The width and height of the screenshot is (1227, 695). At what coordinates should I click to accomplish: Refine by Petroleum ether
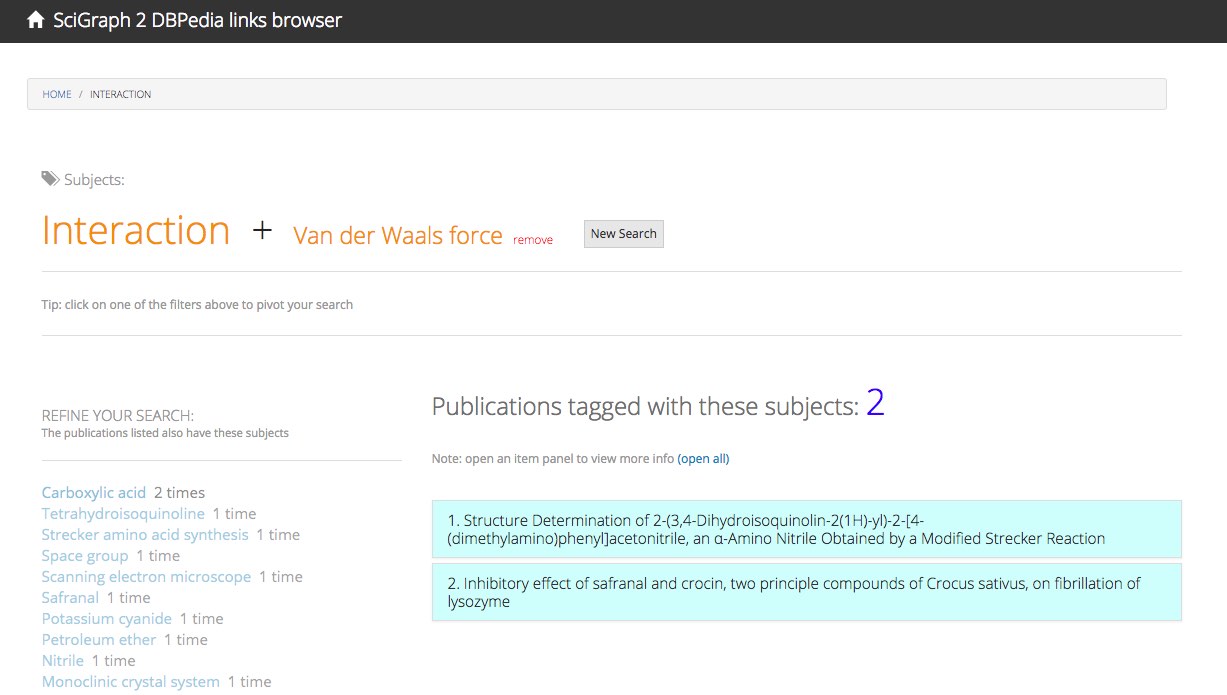99,639
